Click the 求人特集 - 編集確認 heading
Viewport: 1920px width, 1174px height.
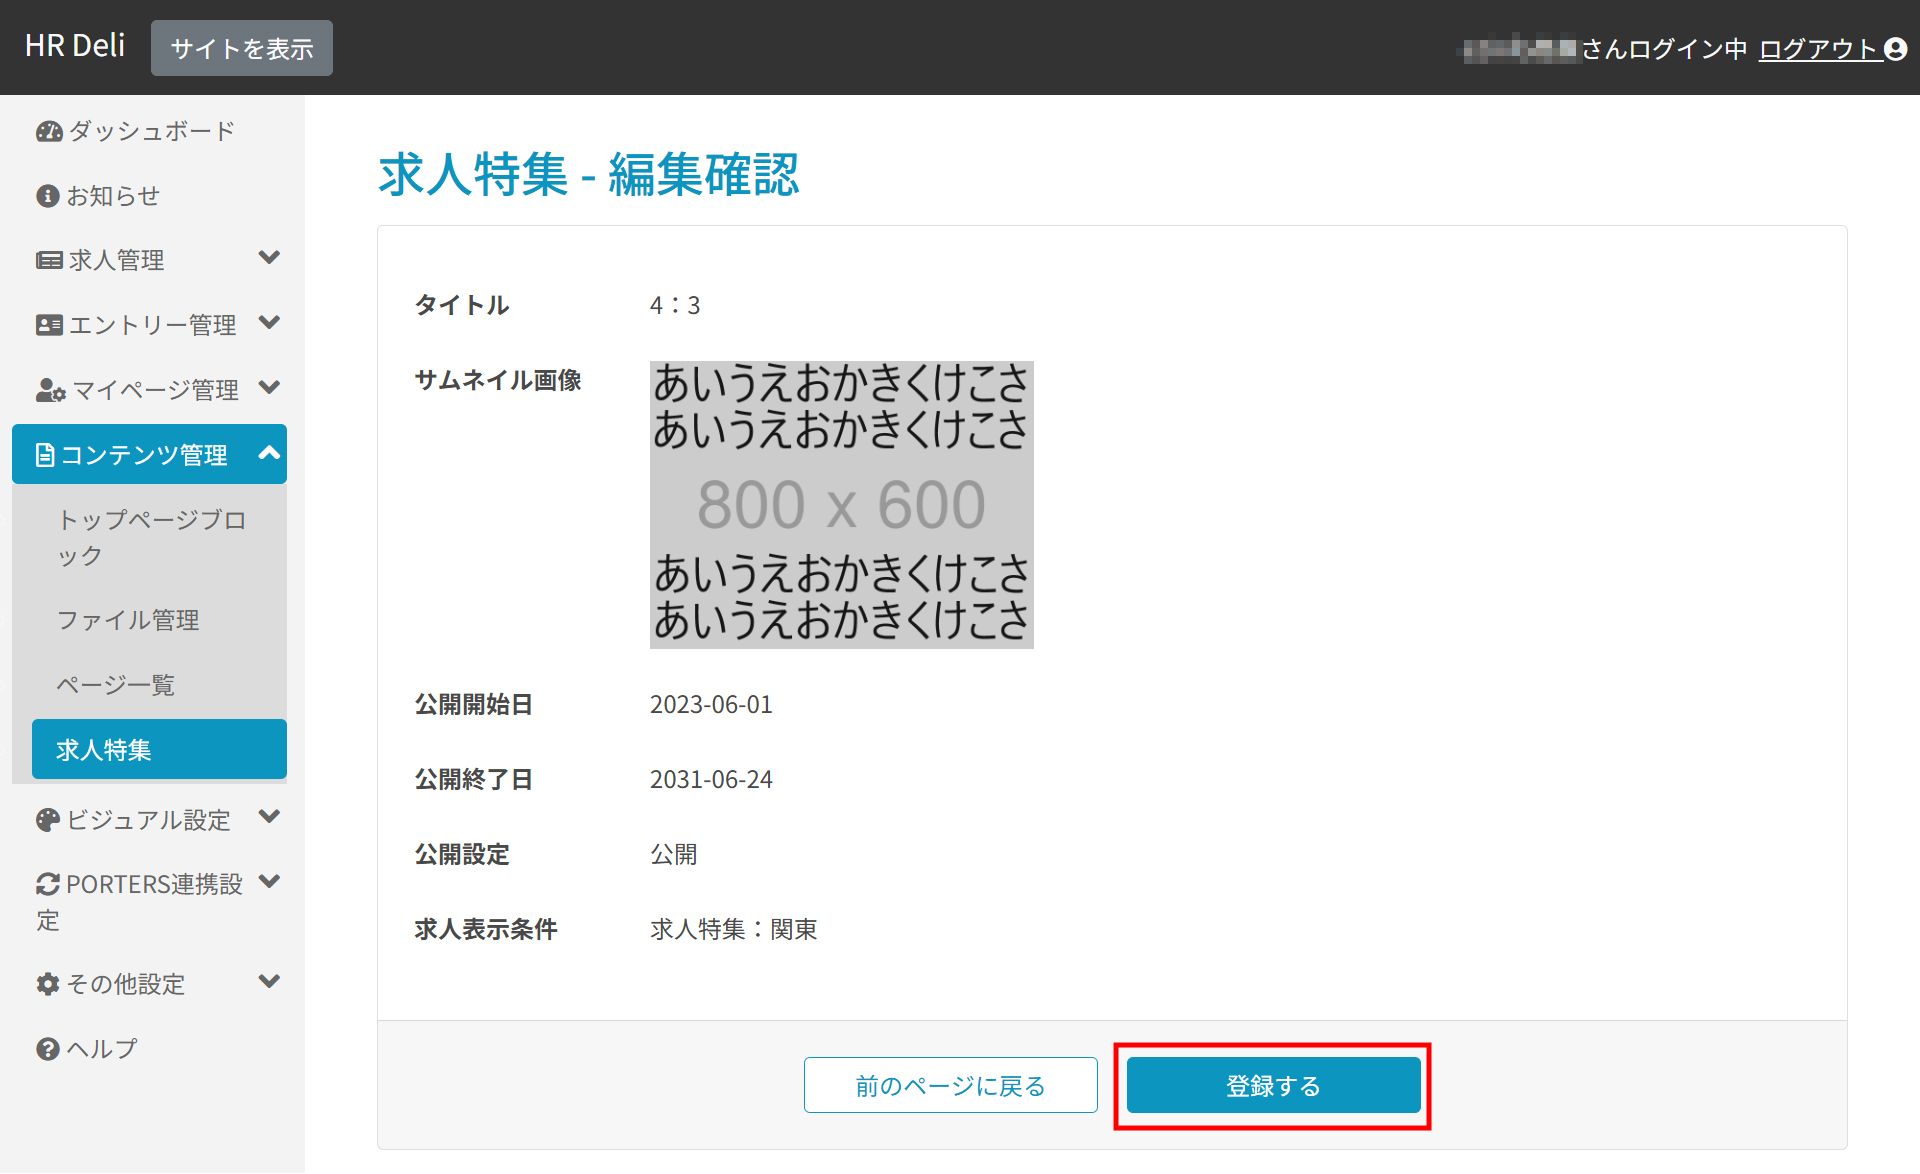[x=589, y=175]
